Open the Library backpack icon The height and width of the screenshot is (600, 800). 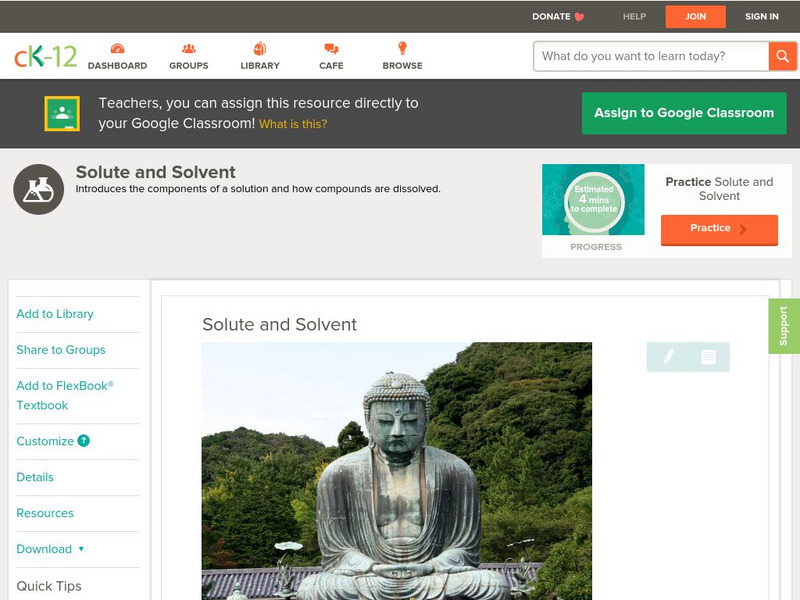pos(260,48)
